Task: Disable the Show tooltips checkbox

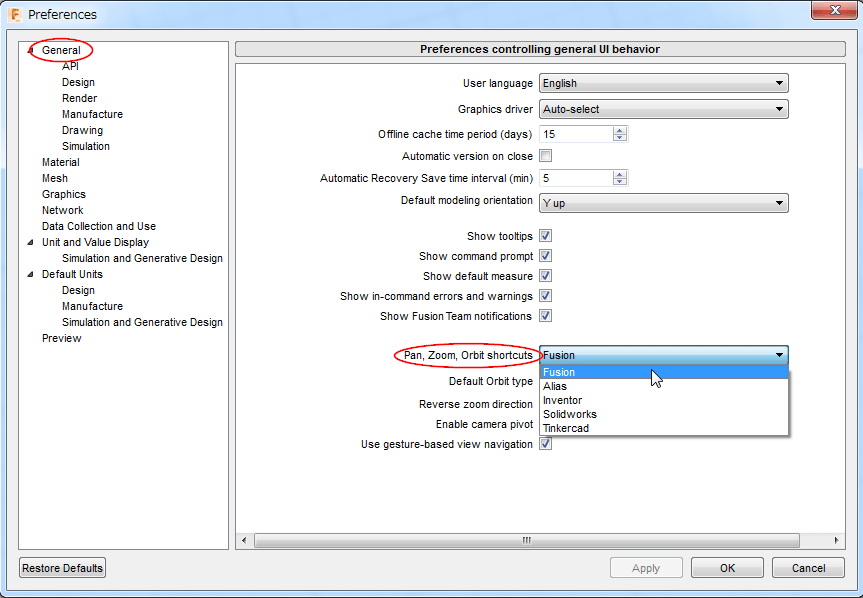Action: point(545,236)
